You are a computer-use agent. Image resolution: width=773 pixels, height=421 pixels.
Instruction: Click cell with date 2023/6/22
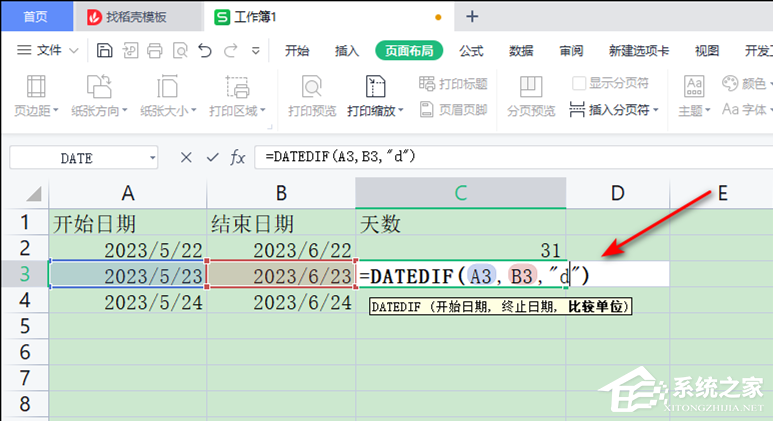click(x=281, y=249)
